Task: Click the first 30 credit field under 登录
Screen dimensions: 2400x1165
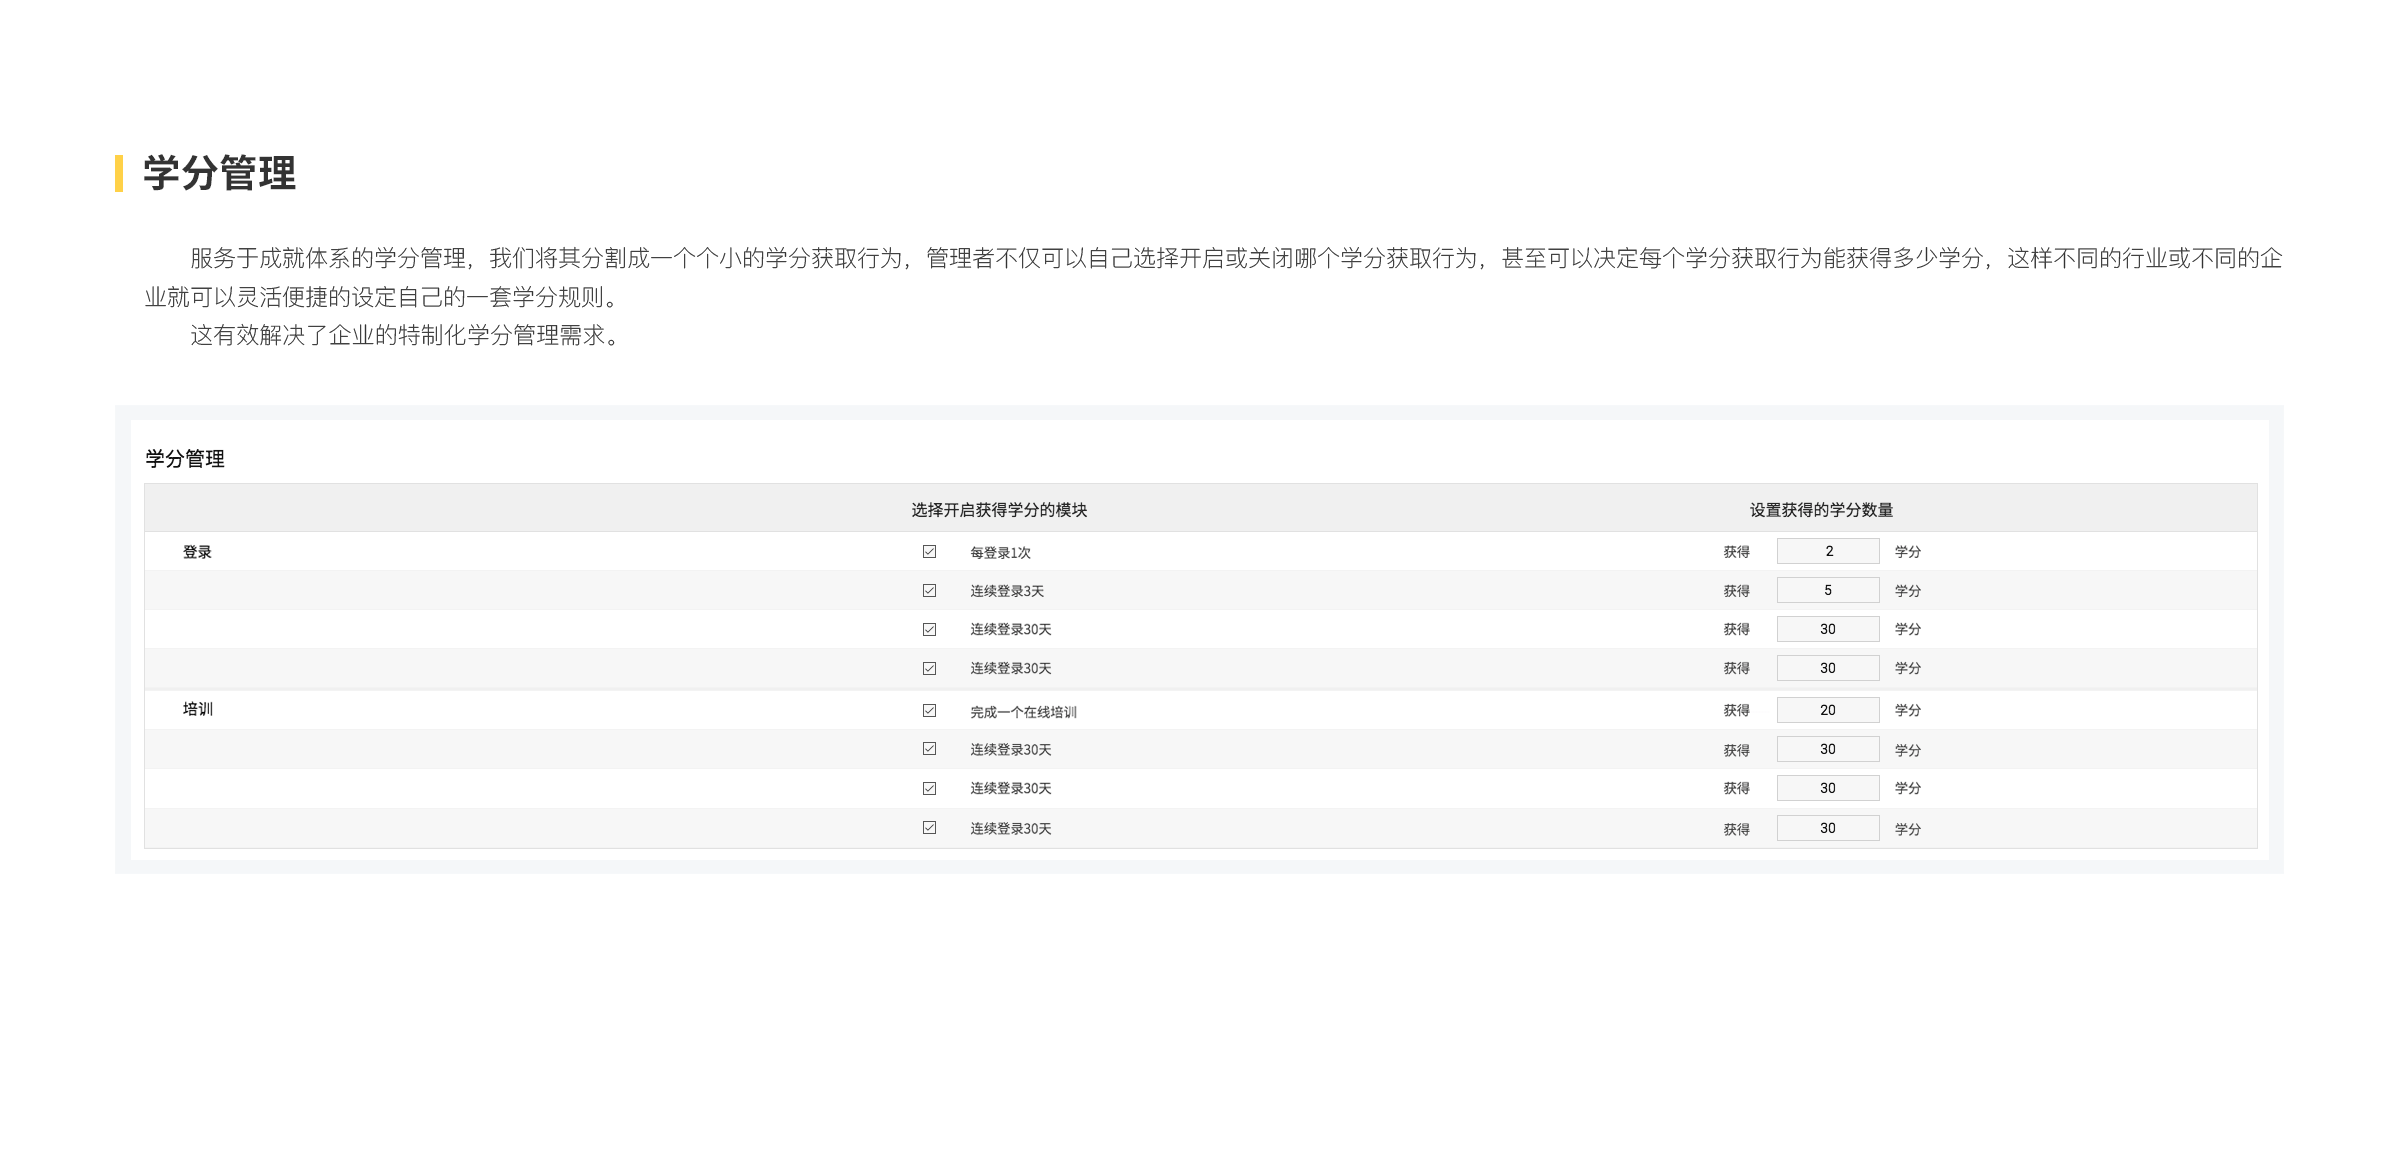Action: click(1828, 629)
